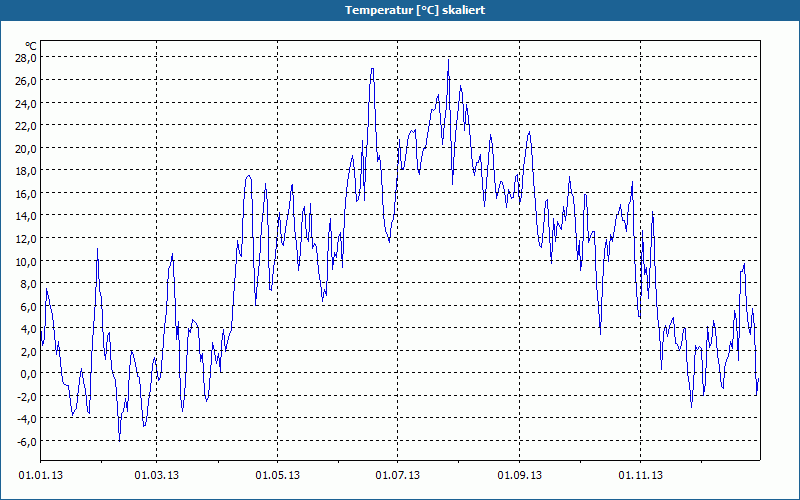Select the 6,0 y-axis label

[x=28, y=306]
